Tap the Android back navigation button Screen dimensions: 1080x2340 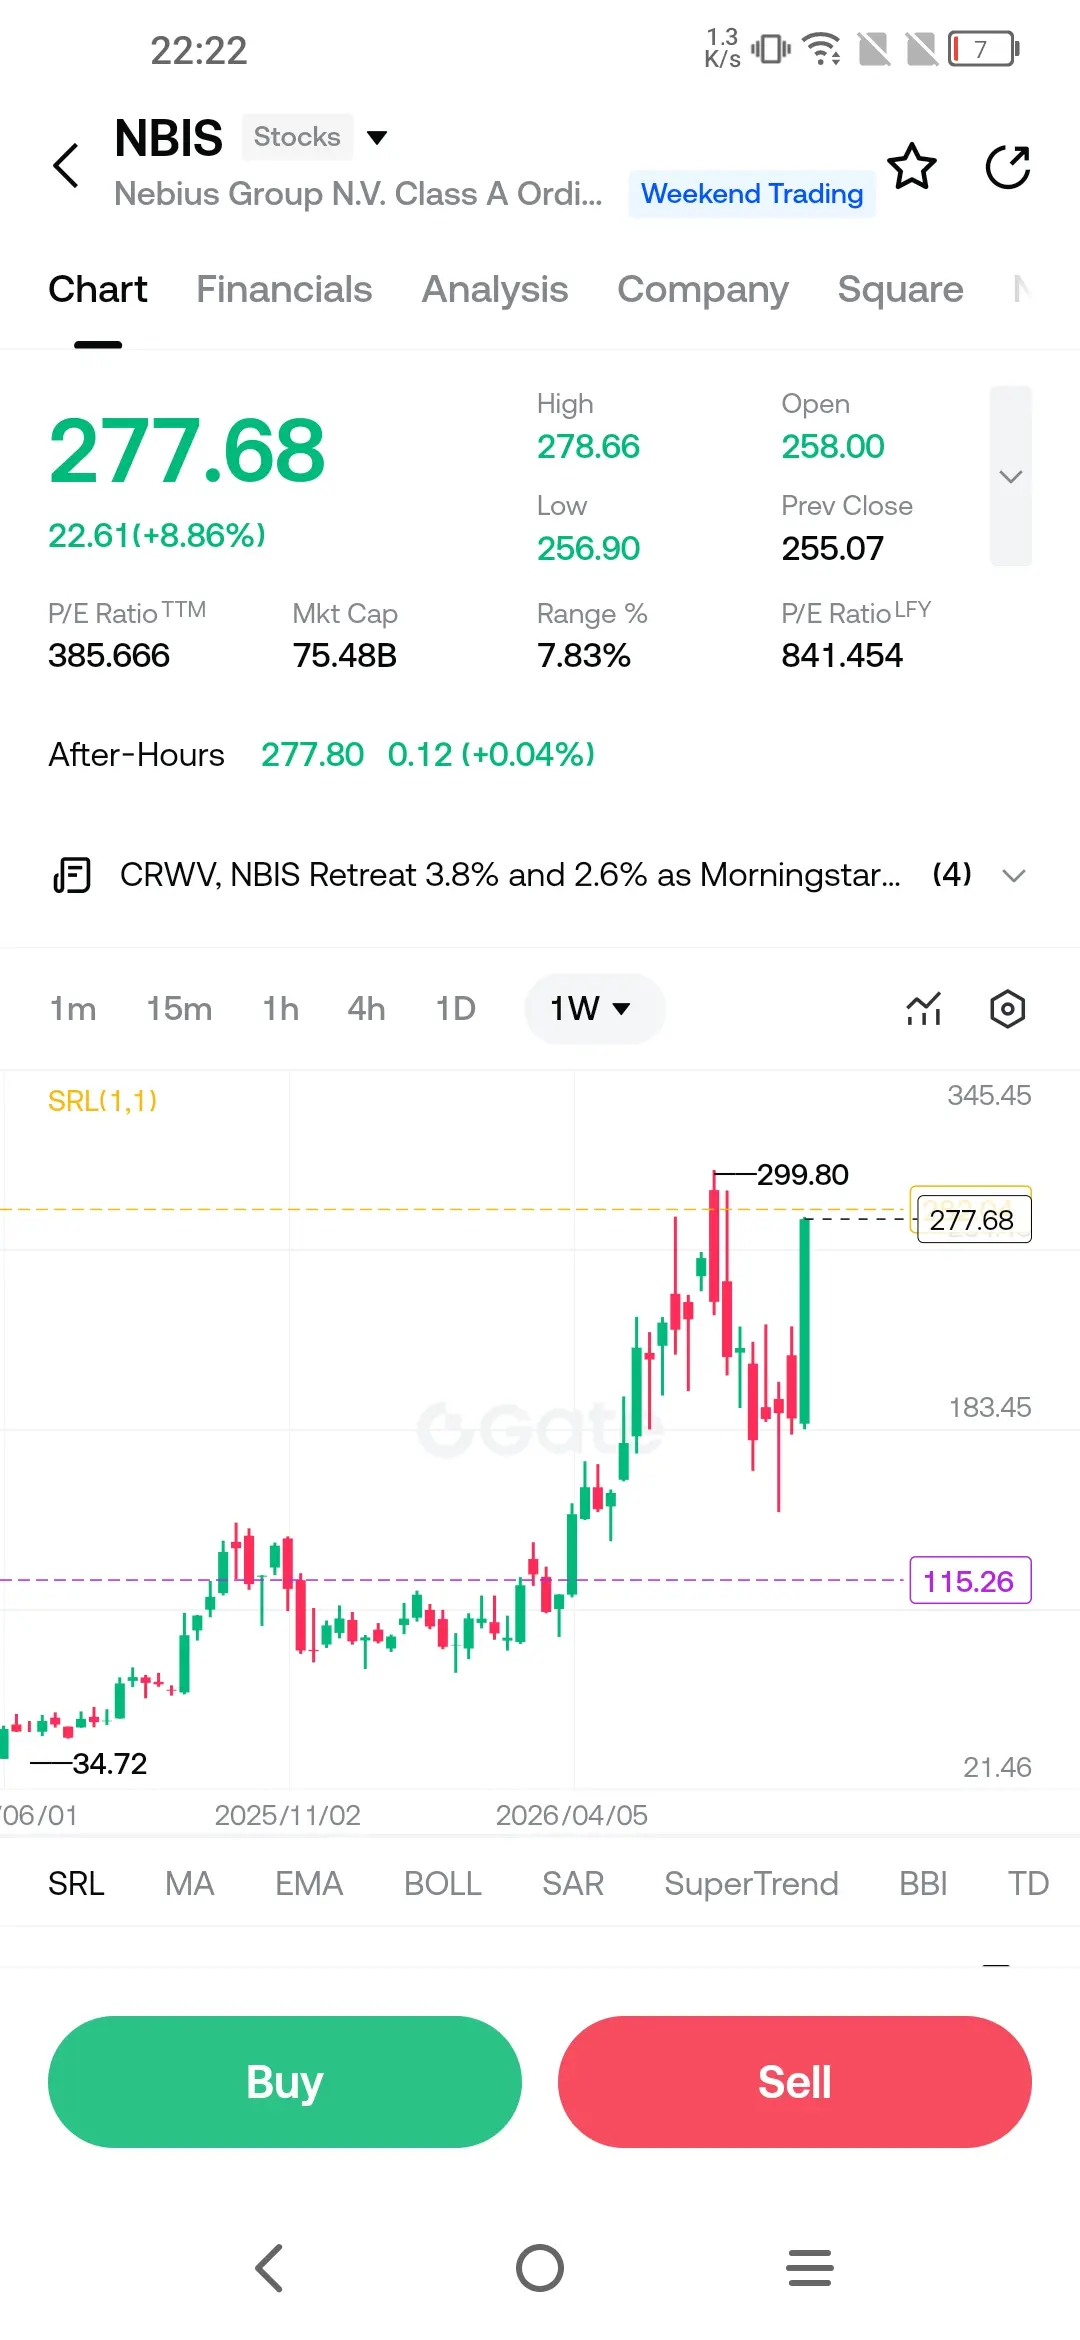point(270,2268)
